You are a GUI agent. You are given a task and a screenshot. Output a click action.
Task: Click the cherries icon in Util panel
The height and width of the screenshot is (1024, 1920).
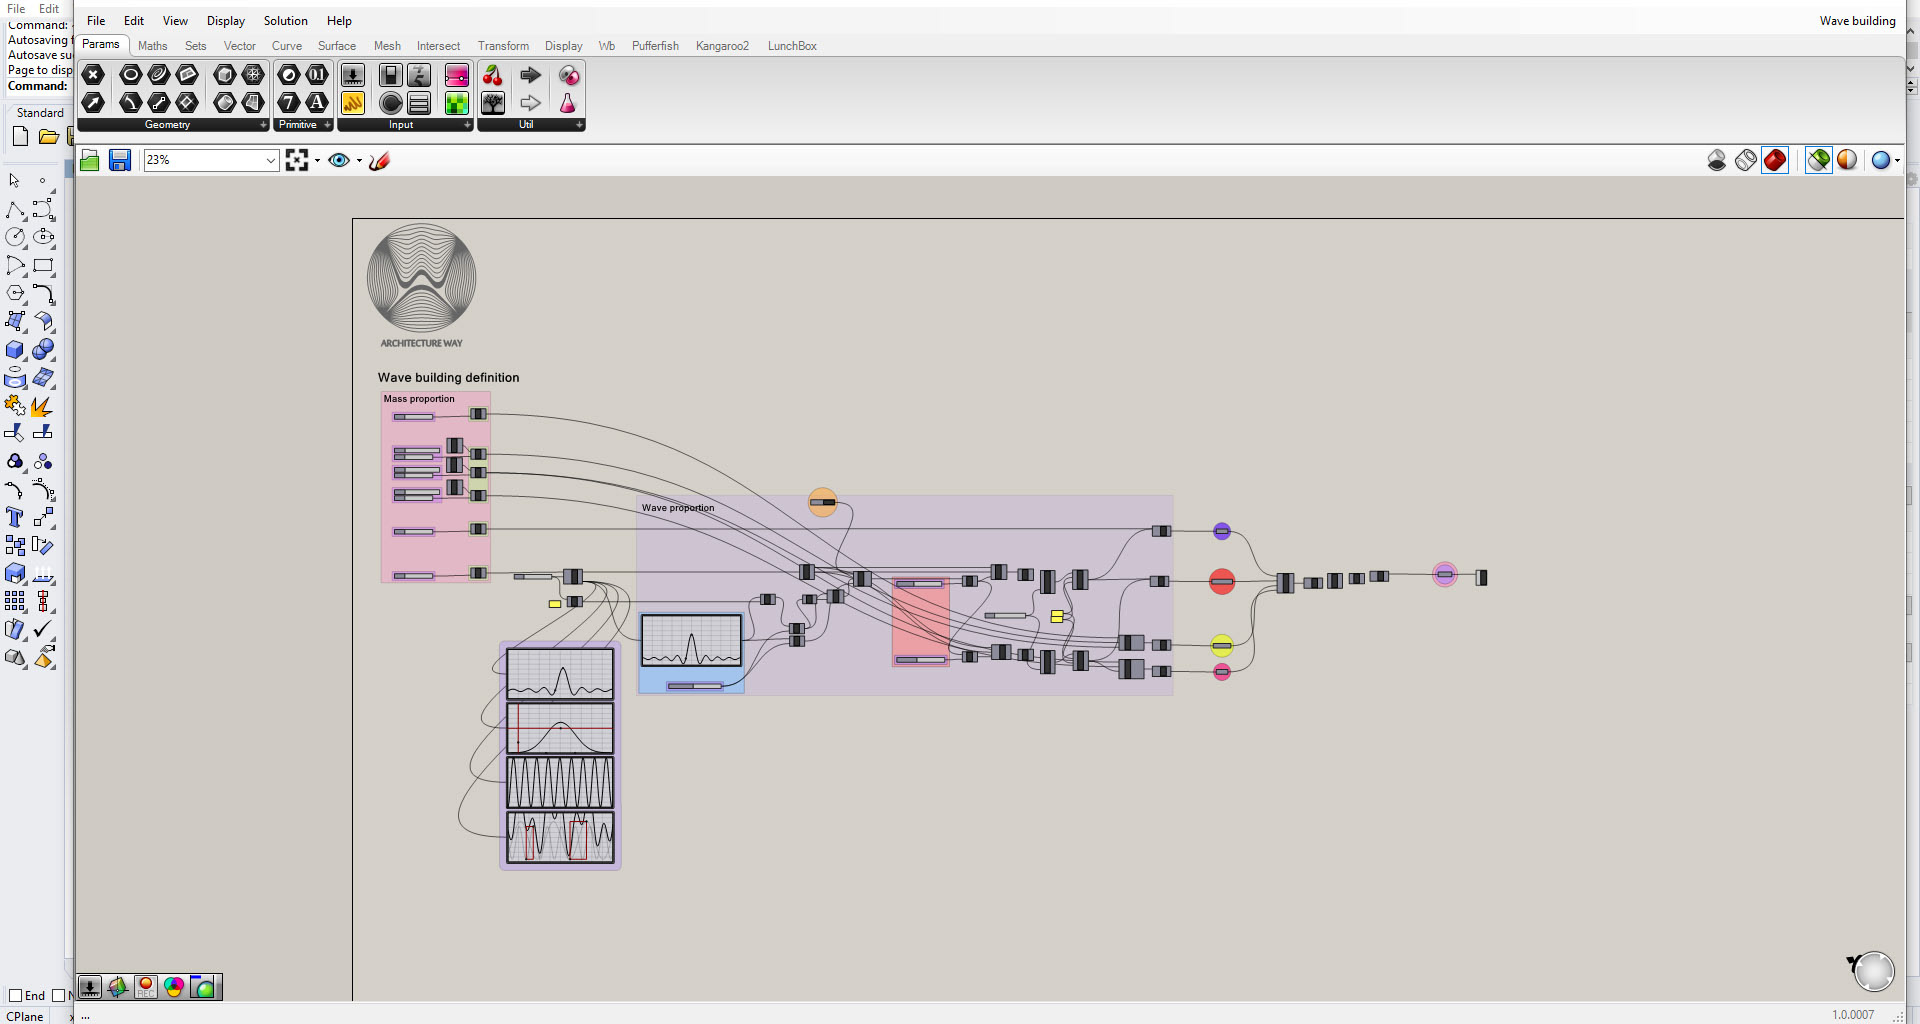point(492,75)
